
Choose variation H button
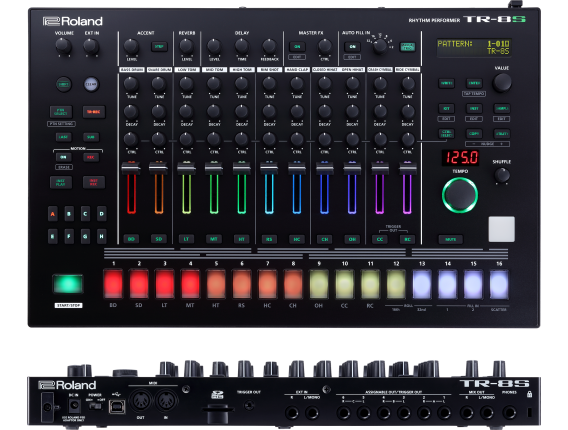[x=102, y=237]
